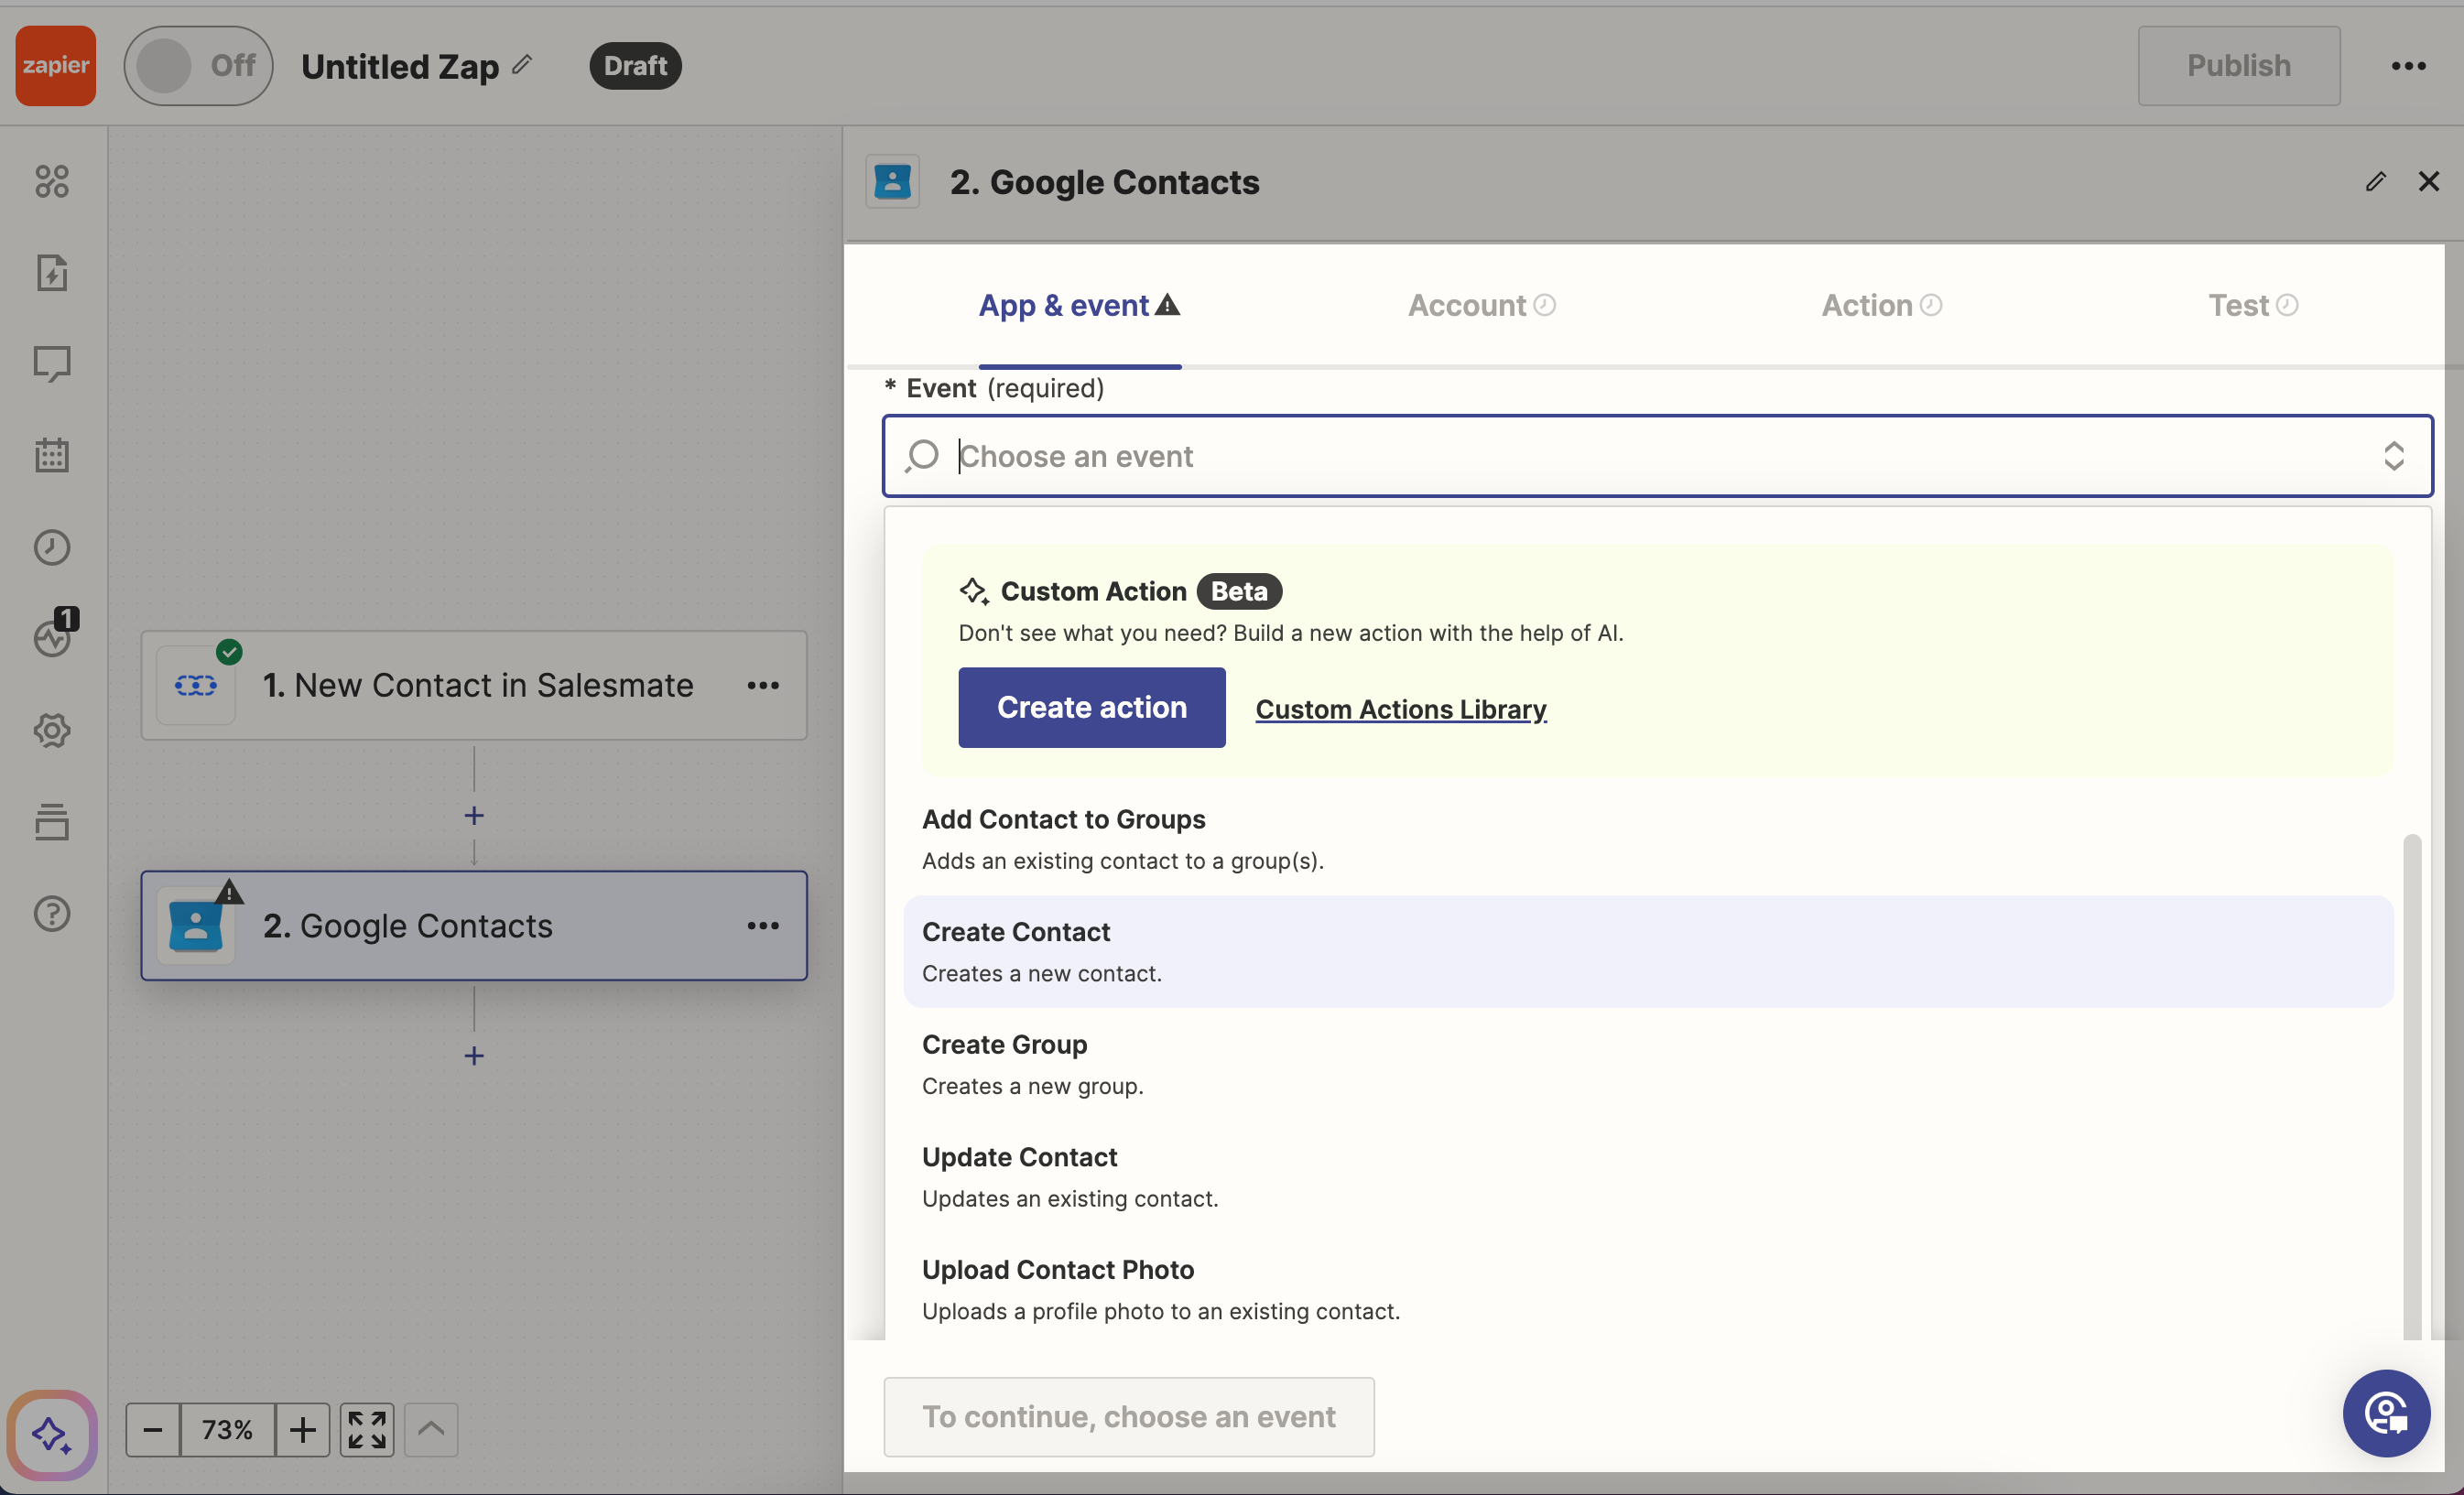The height and width of the screenshot is (1495, 2464).
Task: Open the AI copilot sparkle button
Action: 52,1435
